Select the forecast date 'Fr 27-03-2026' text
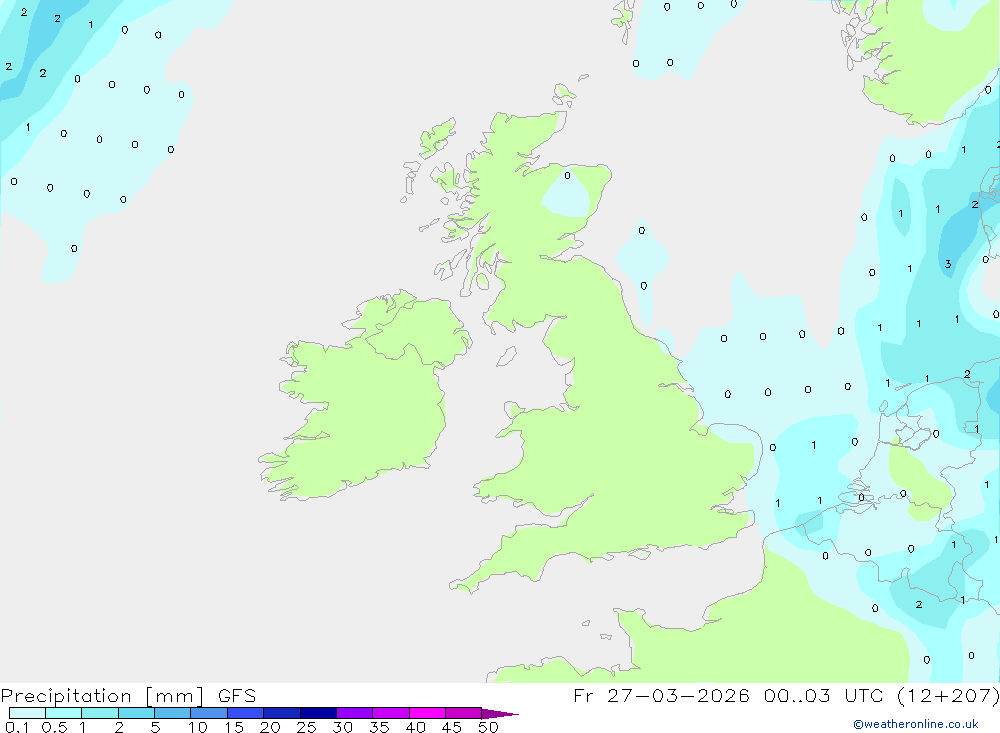This screenshot has width=1000, height=733. (661, 695)
